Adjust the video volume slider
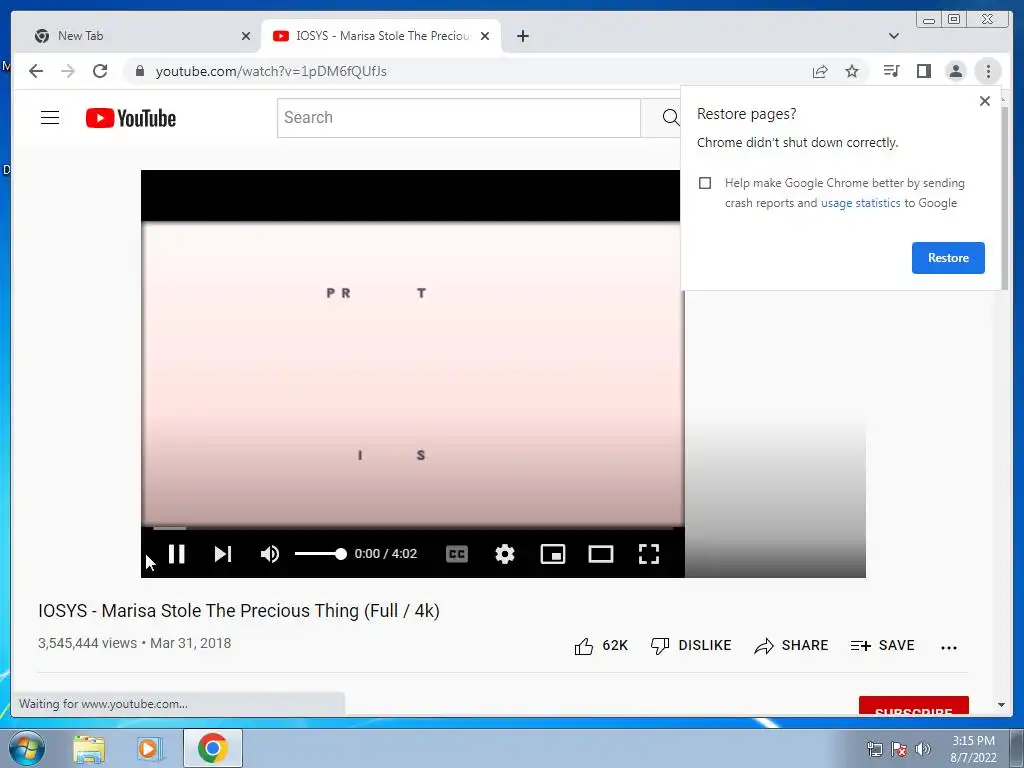Image resolution: width=1024 pixels, height=768 pixels. [320, 554]
